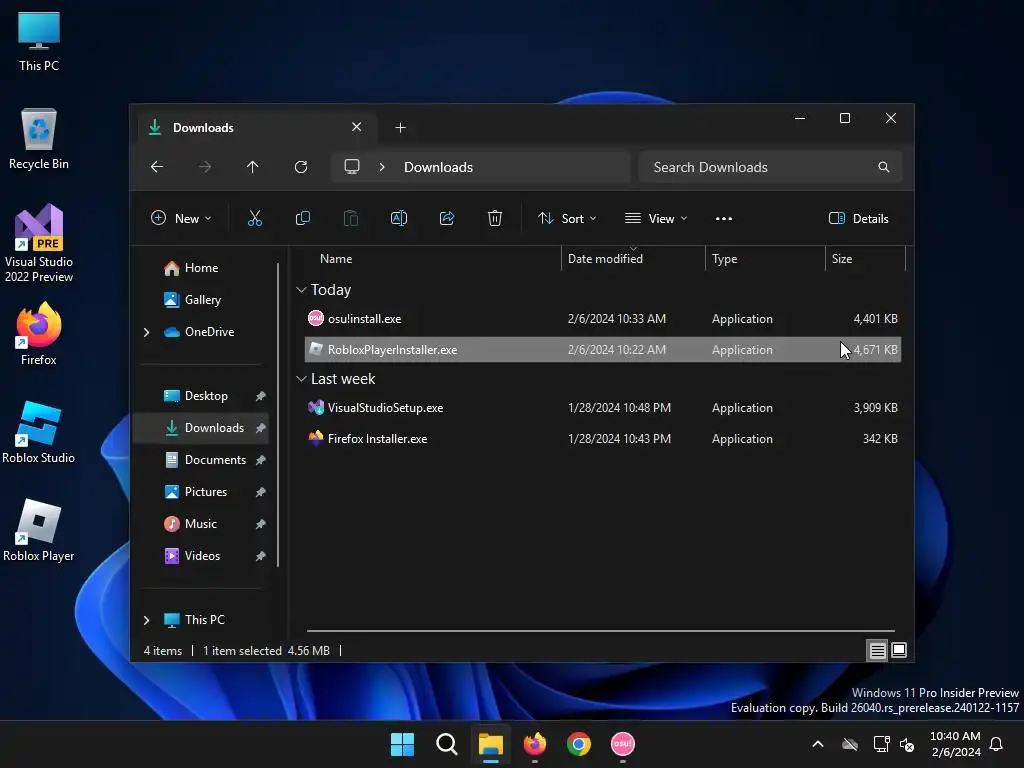Go back with the left arrow
1024x768 pixels.
coord(157,167)
